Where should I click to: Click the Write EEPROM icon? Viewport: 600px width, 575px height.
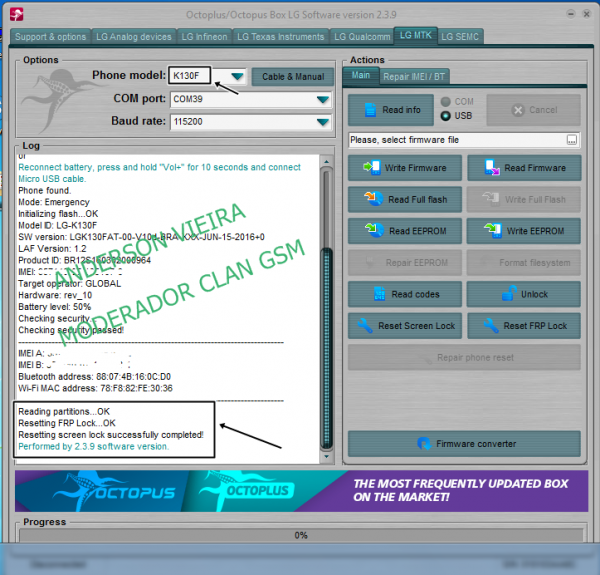point(493,230)
